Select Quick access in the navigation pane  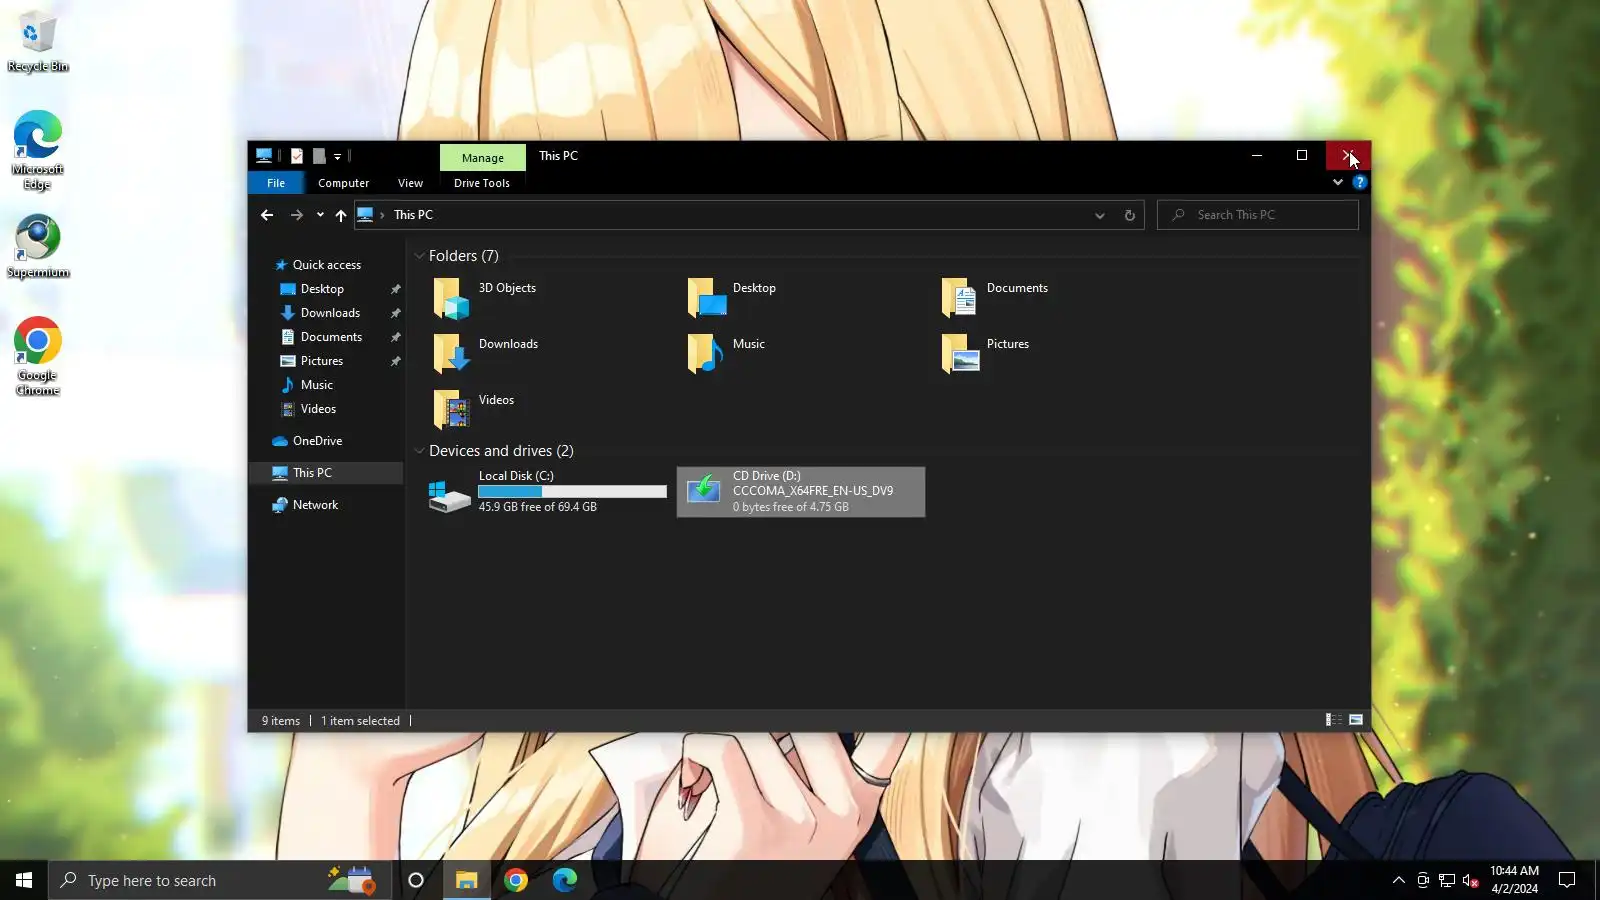(326, 265)
